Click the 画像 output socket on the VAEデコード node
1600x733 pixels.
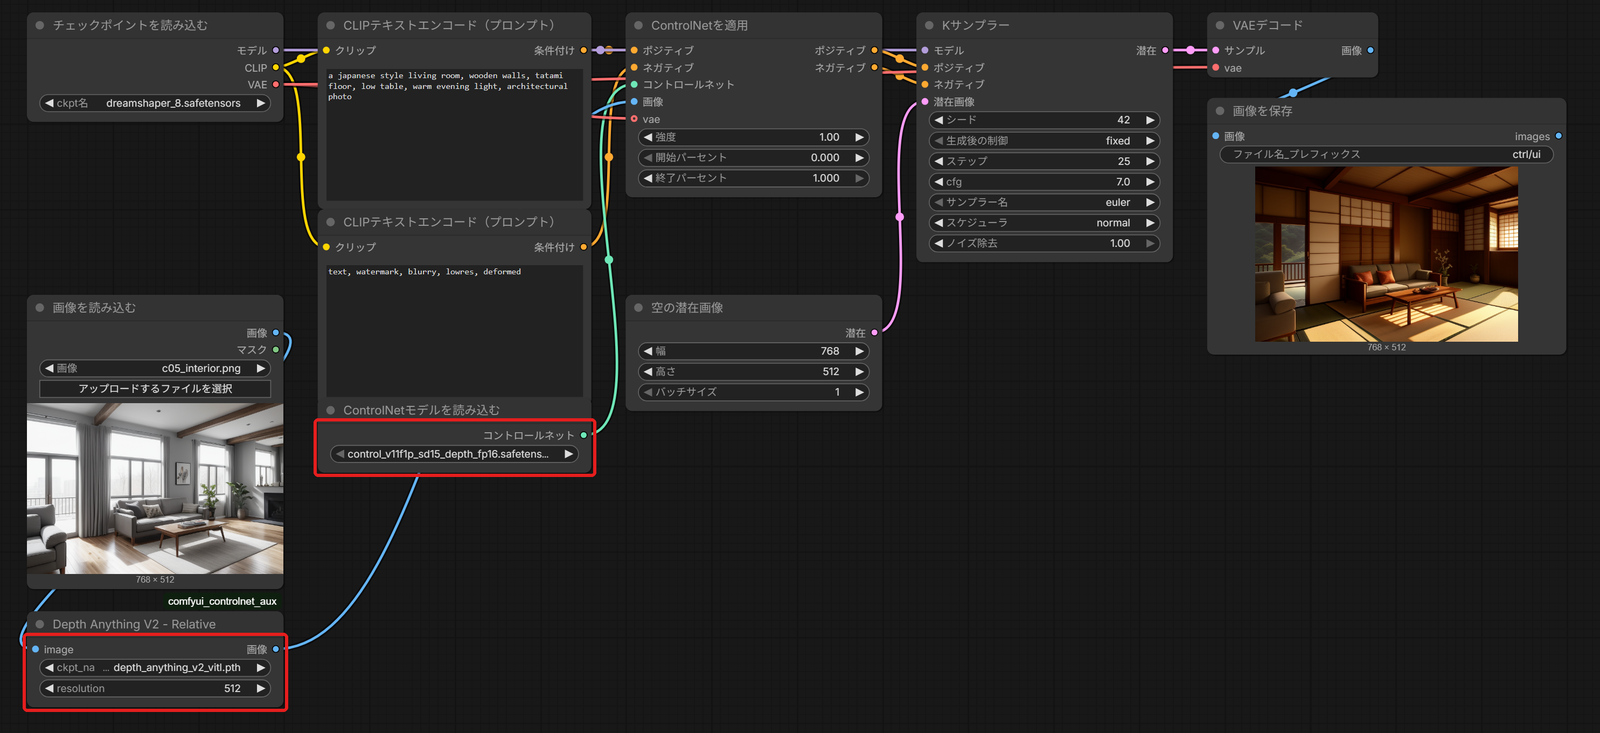(x=1370, y=50)
